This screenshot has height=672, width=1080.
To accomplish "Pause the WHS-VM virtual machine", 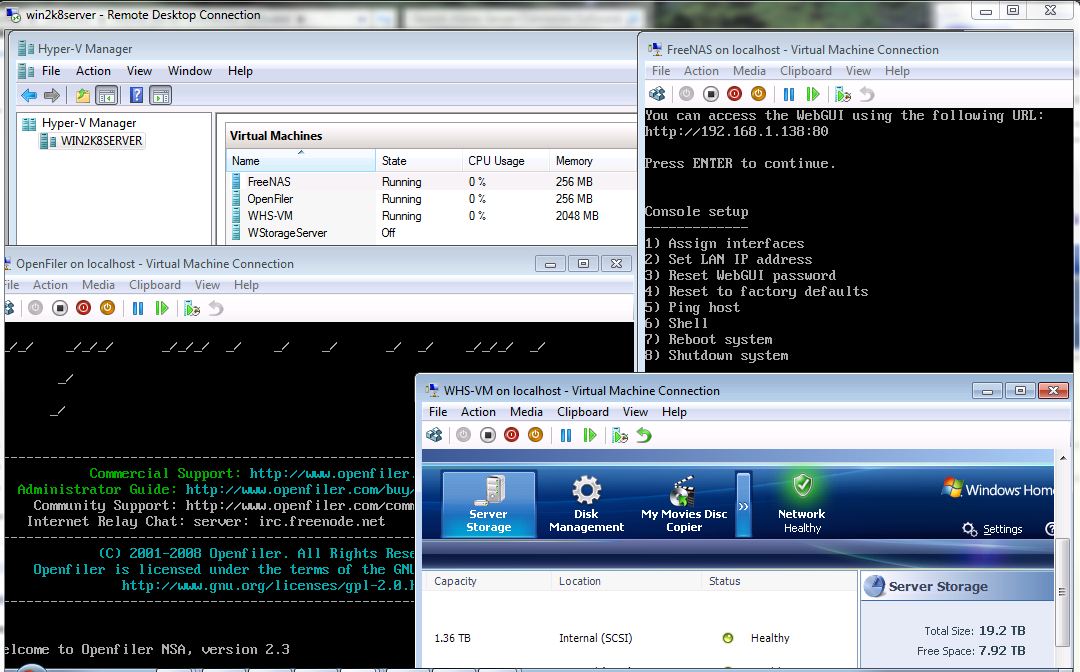I will (x=566, y=435).
